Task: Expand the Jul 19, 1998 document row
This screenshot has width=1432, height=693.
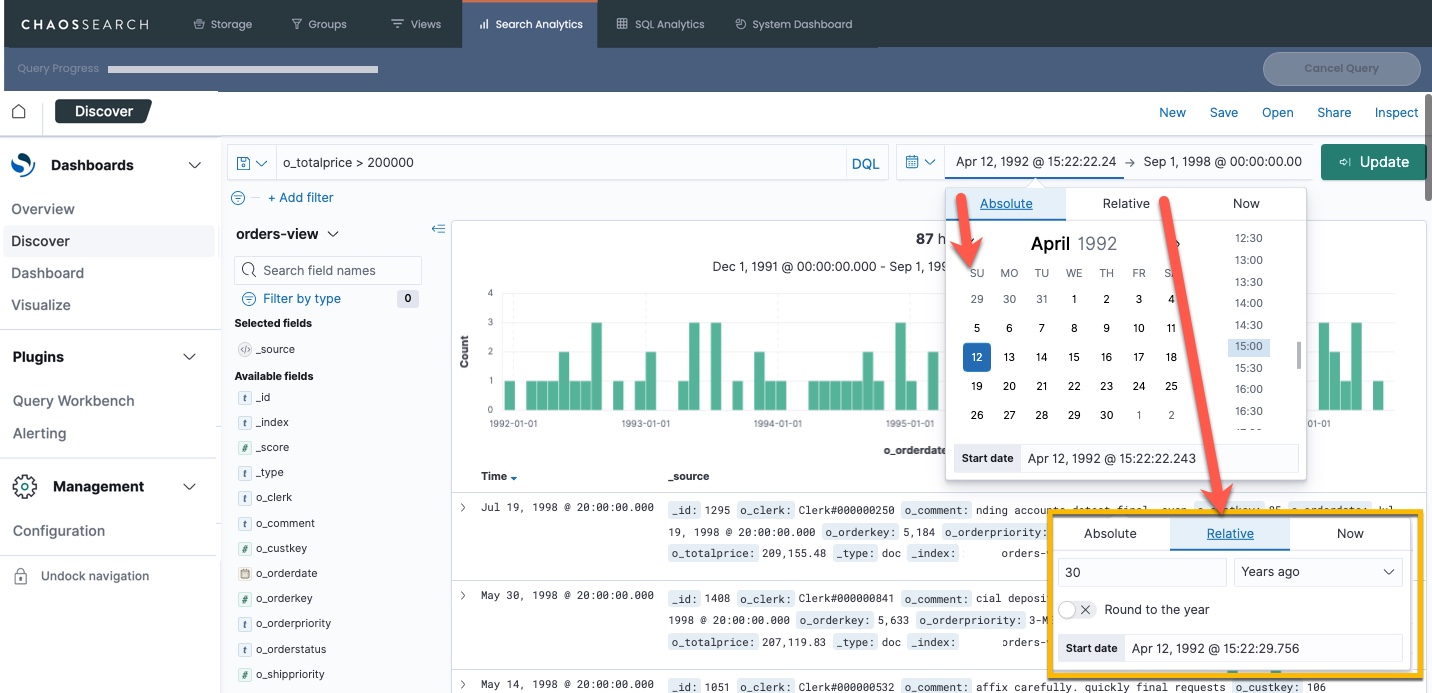Action: 464,508
